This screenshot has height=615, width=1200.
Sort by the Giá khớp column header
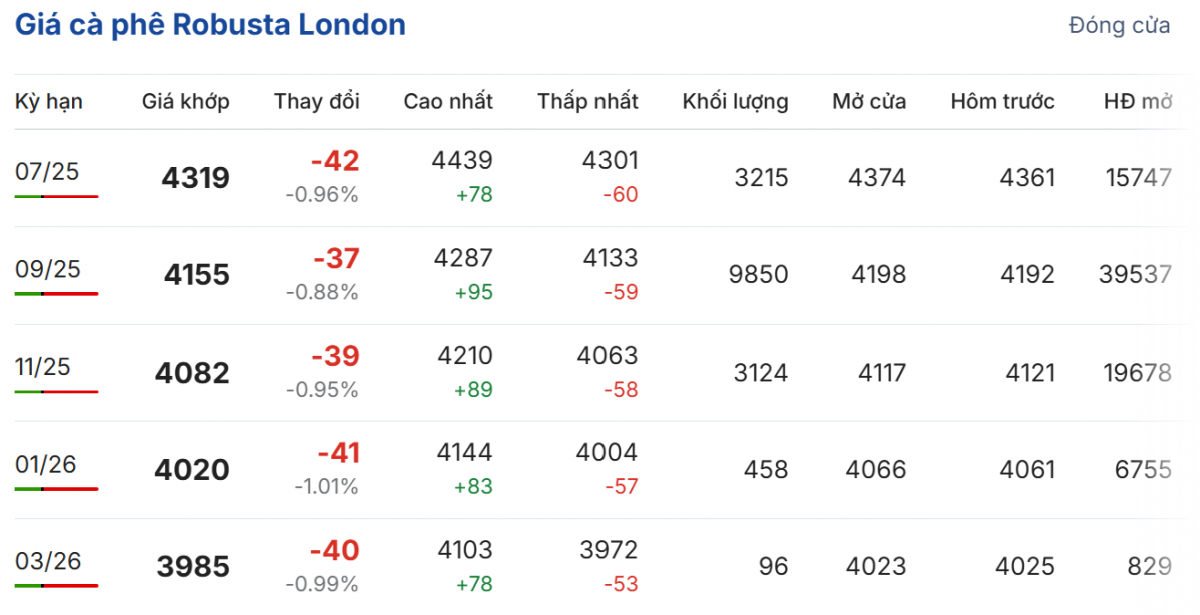tap(186, 101)
